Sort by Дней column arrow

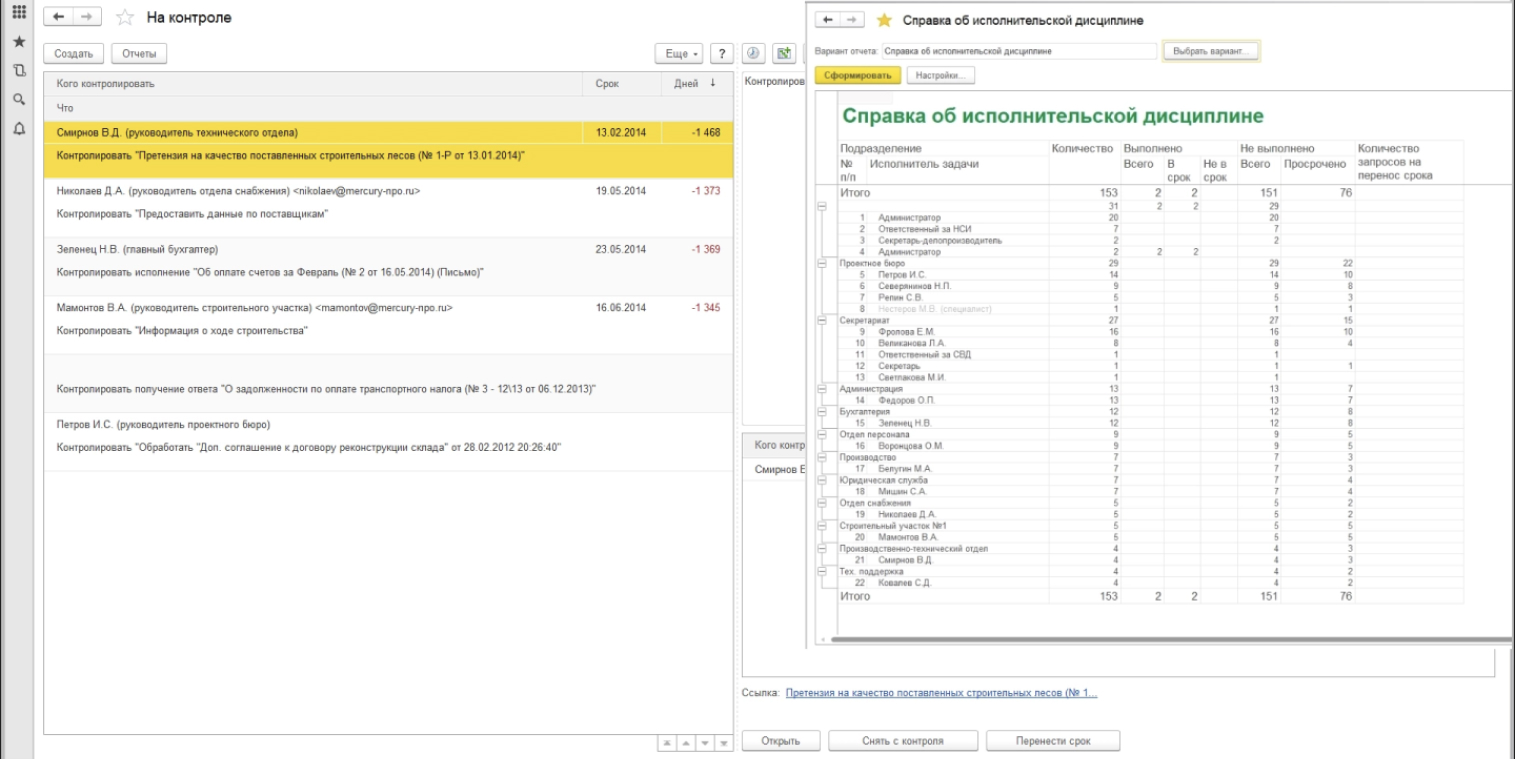[713, 84]
